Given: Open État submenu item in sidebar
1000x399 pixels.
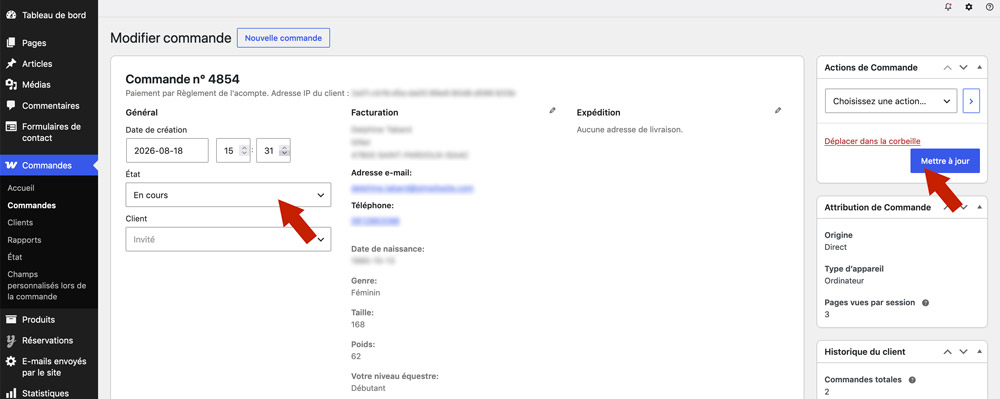Looking at the screenshot, I should tap(15, 258).
